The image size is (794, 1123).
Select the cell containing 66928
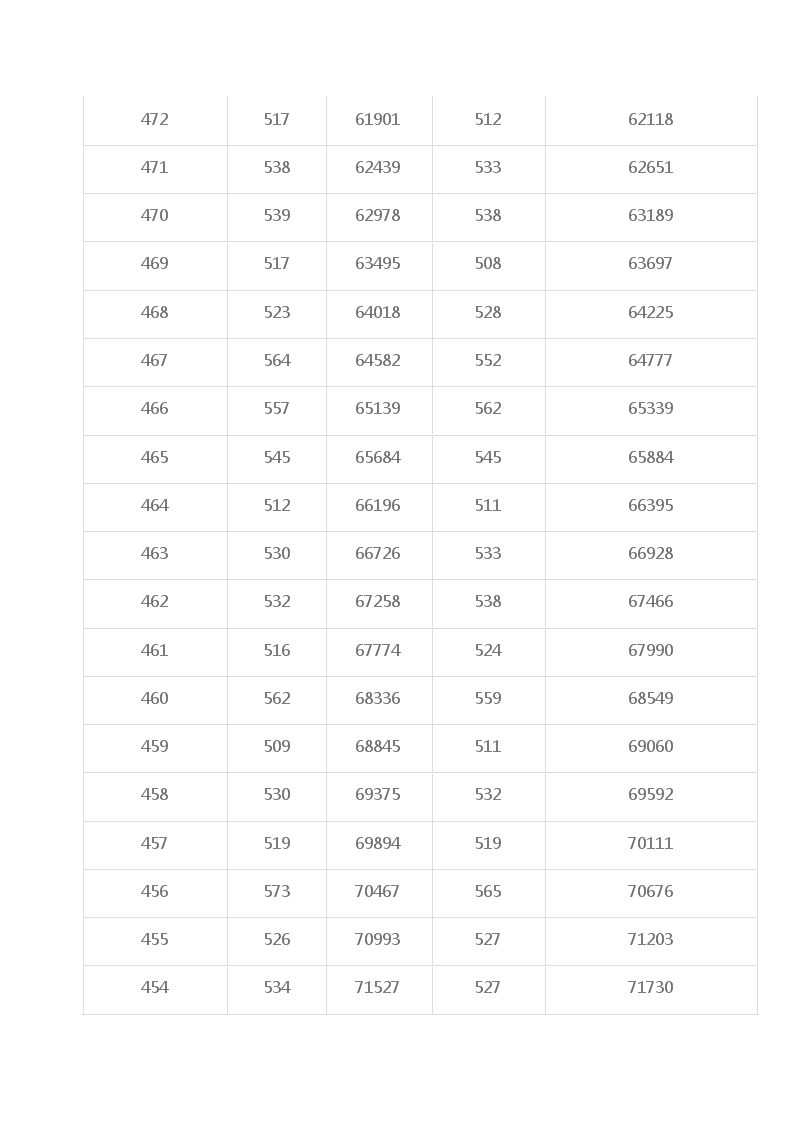[651, 554]
